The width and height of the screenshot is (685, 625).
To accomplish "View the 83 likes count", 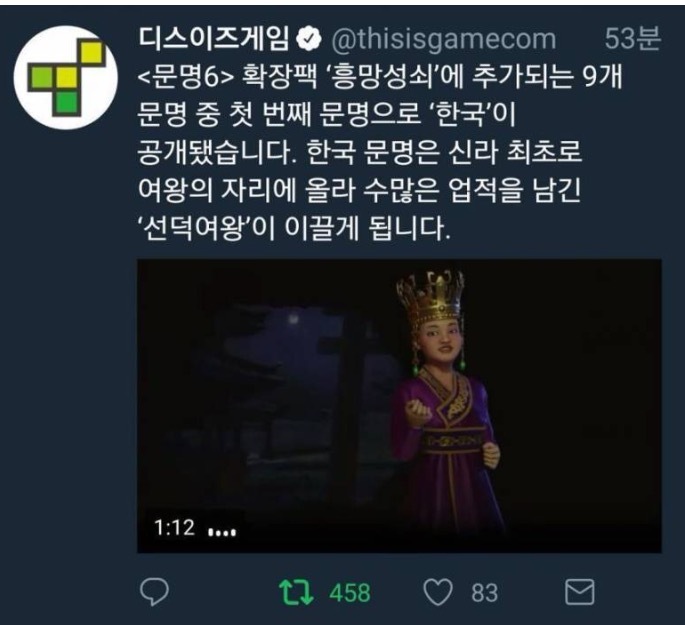I will pos(484,593).
